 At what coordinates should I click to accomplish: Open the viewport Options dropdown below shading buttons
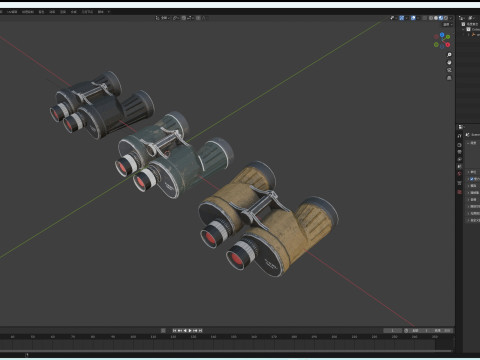click(447, 25)
